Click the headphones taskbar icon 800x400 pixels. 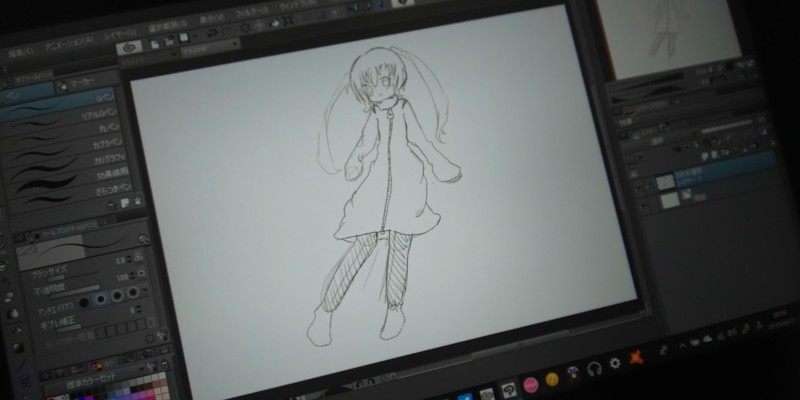(594, 368)
